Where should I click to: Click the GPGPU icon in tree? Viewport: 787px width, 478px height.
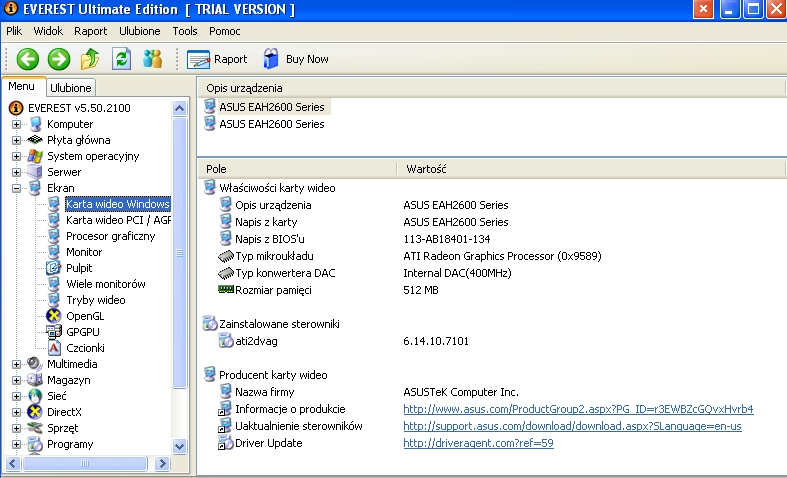click(x=54, y=332)
